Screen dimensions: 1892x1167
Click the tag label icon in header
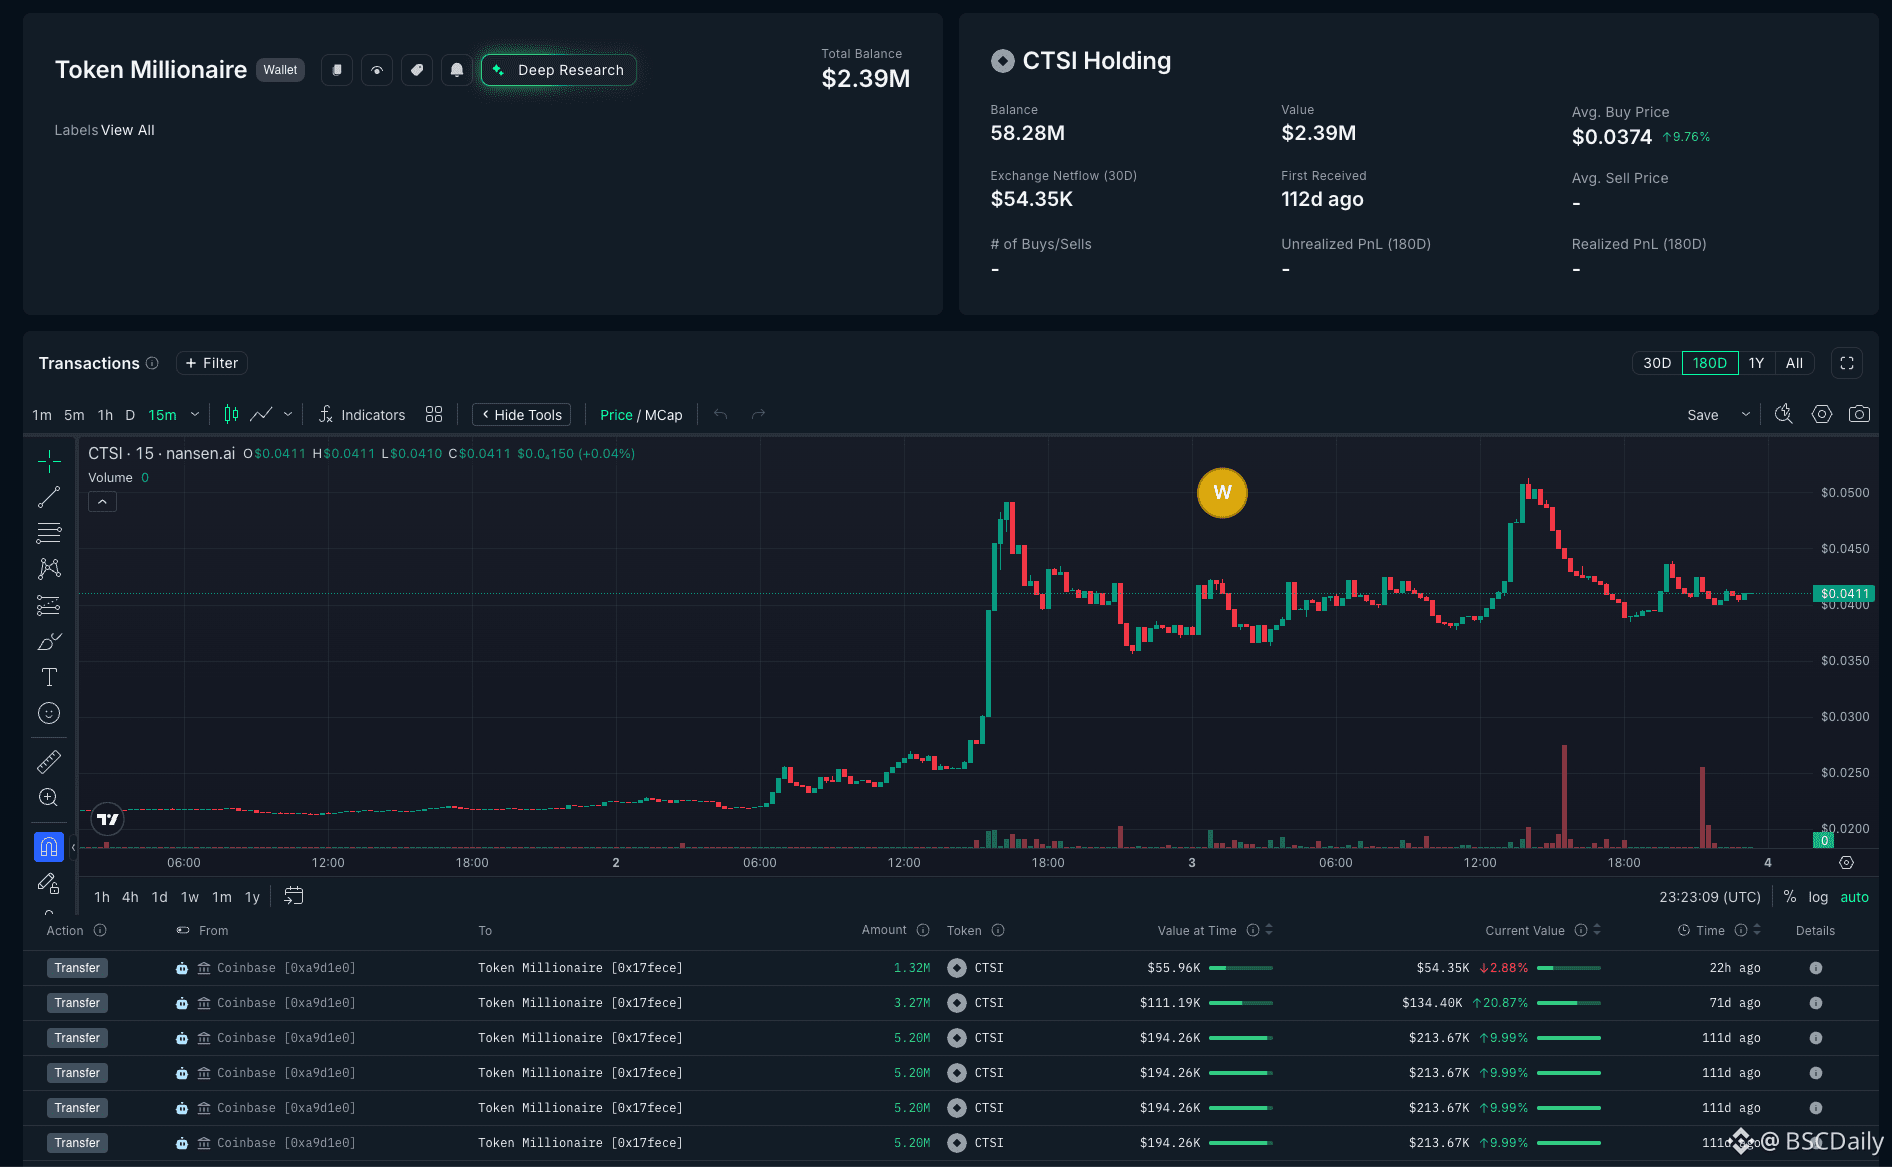tap(417, 70)
